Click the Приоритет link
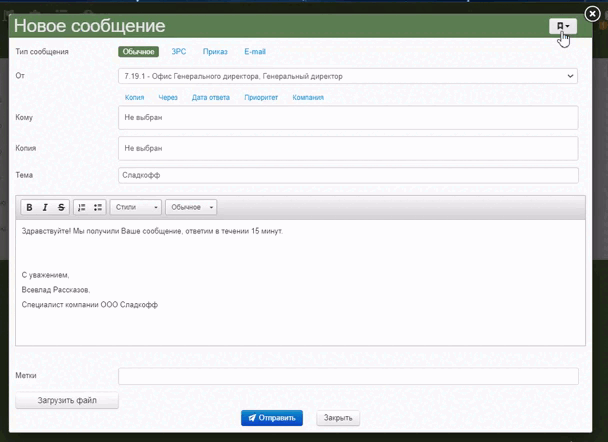608x442 pixels. click(261, 97)
